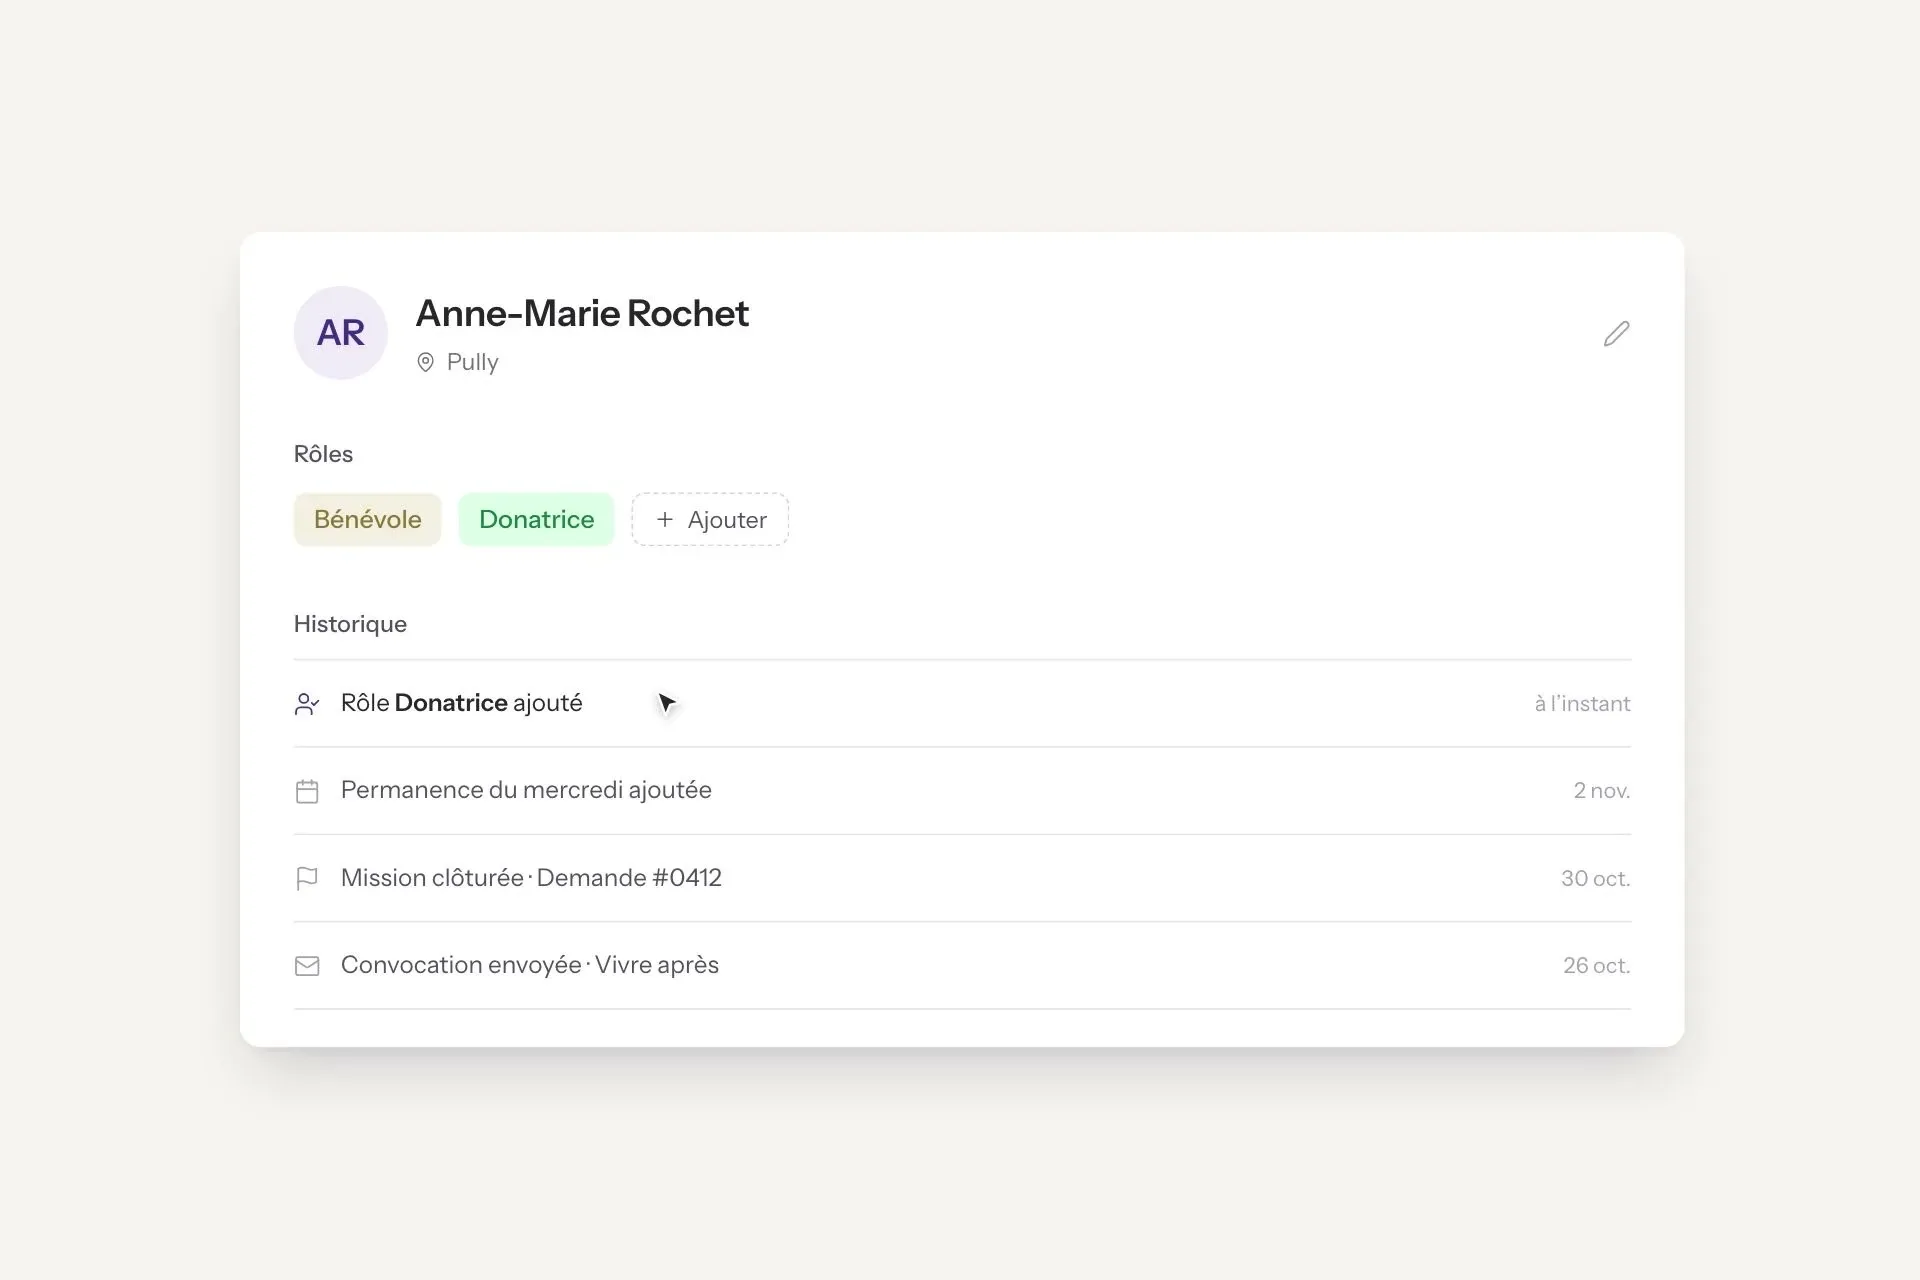This screenshot has width=1920, height=1280.
Task: Click the name Anne-Marie Rochet
Action: [x=582, y=313]
